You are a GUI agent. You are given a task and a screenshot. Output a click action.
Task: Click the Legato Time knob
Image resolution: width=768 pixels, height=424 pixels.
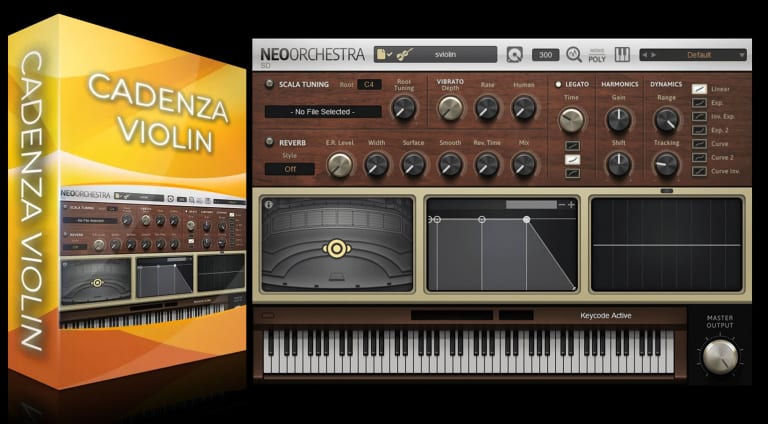(572, 120)
